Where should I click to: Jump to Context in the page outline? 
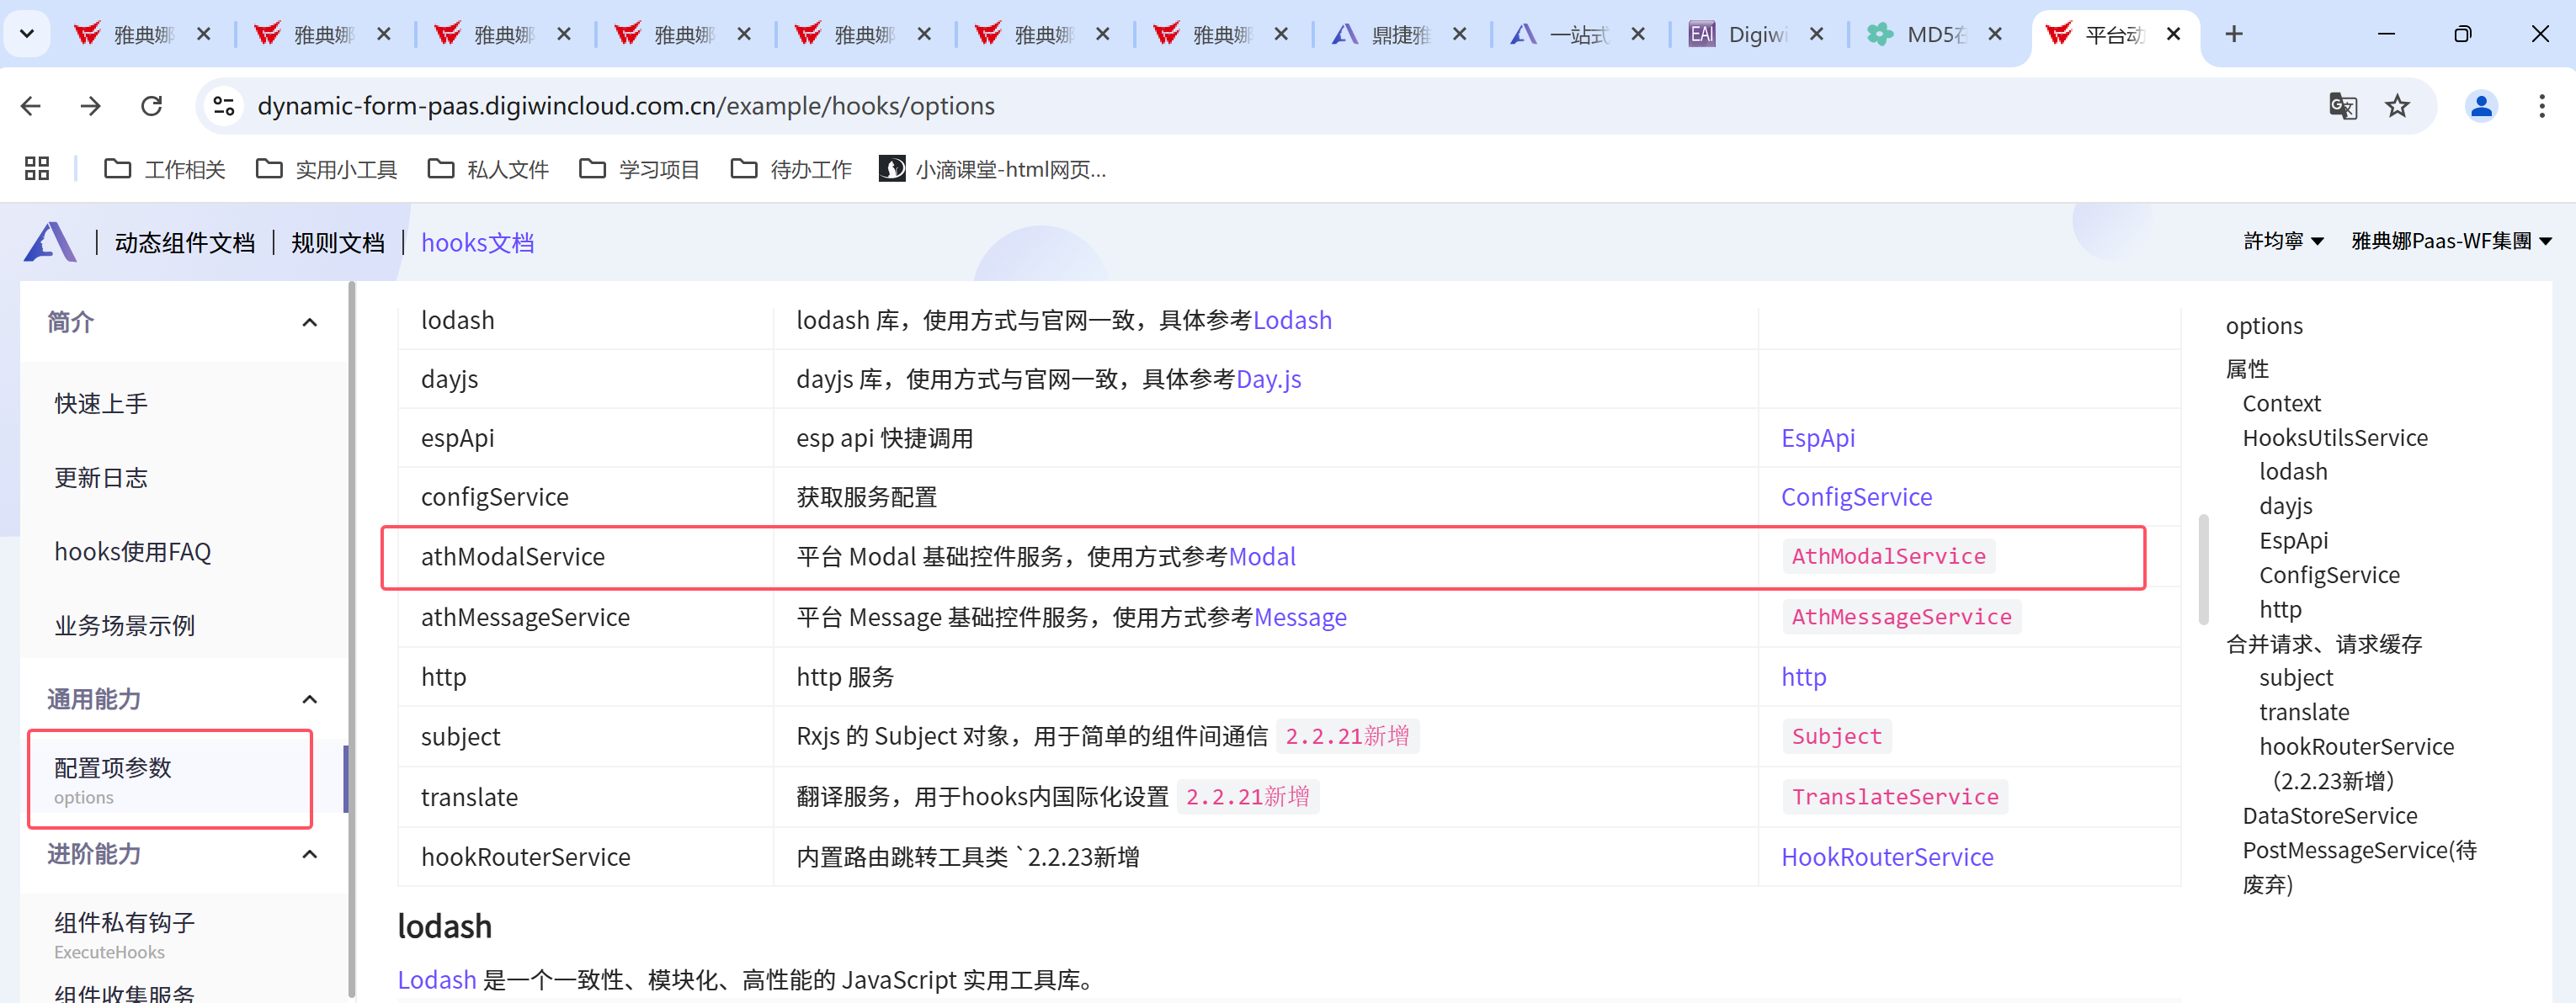coord(2281,403)
